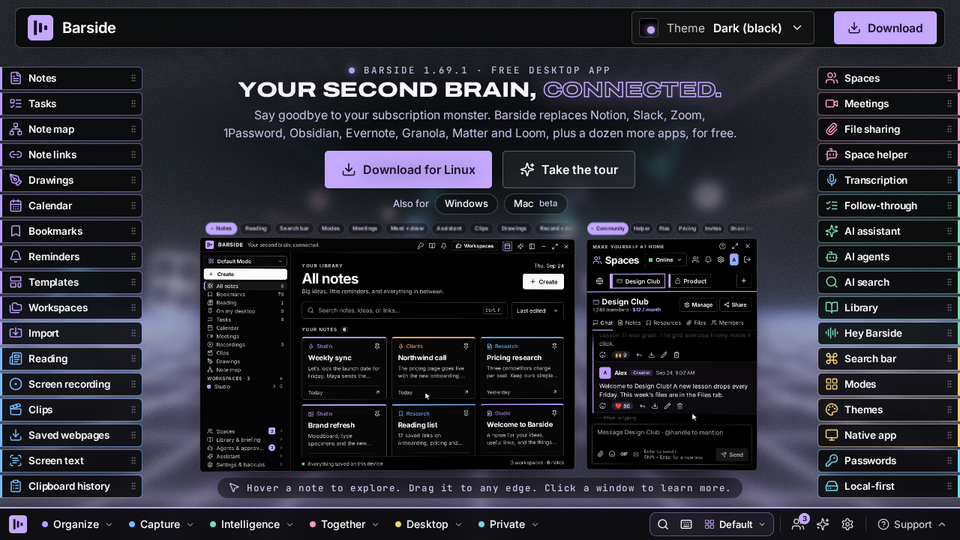Select Themes in the right sidebar
Viewport: 960px width, 540px height.
(888, 410)
